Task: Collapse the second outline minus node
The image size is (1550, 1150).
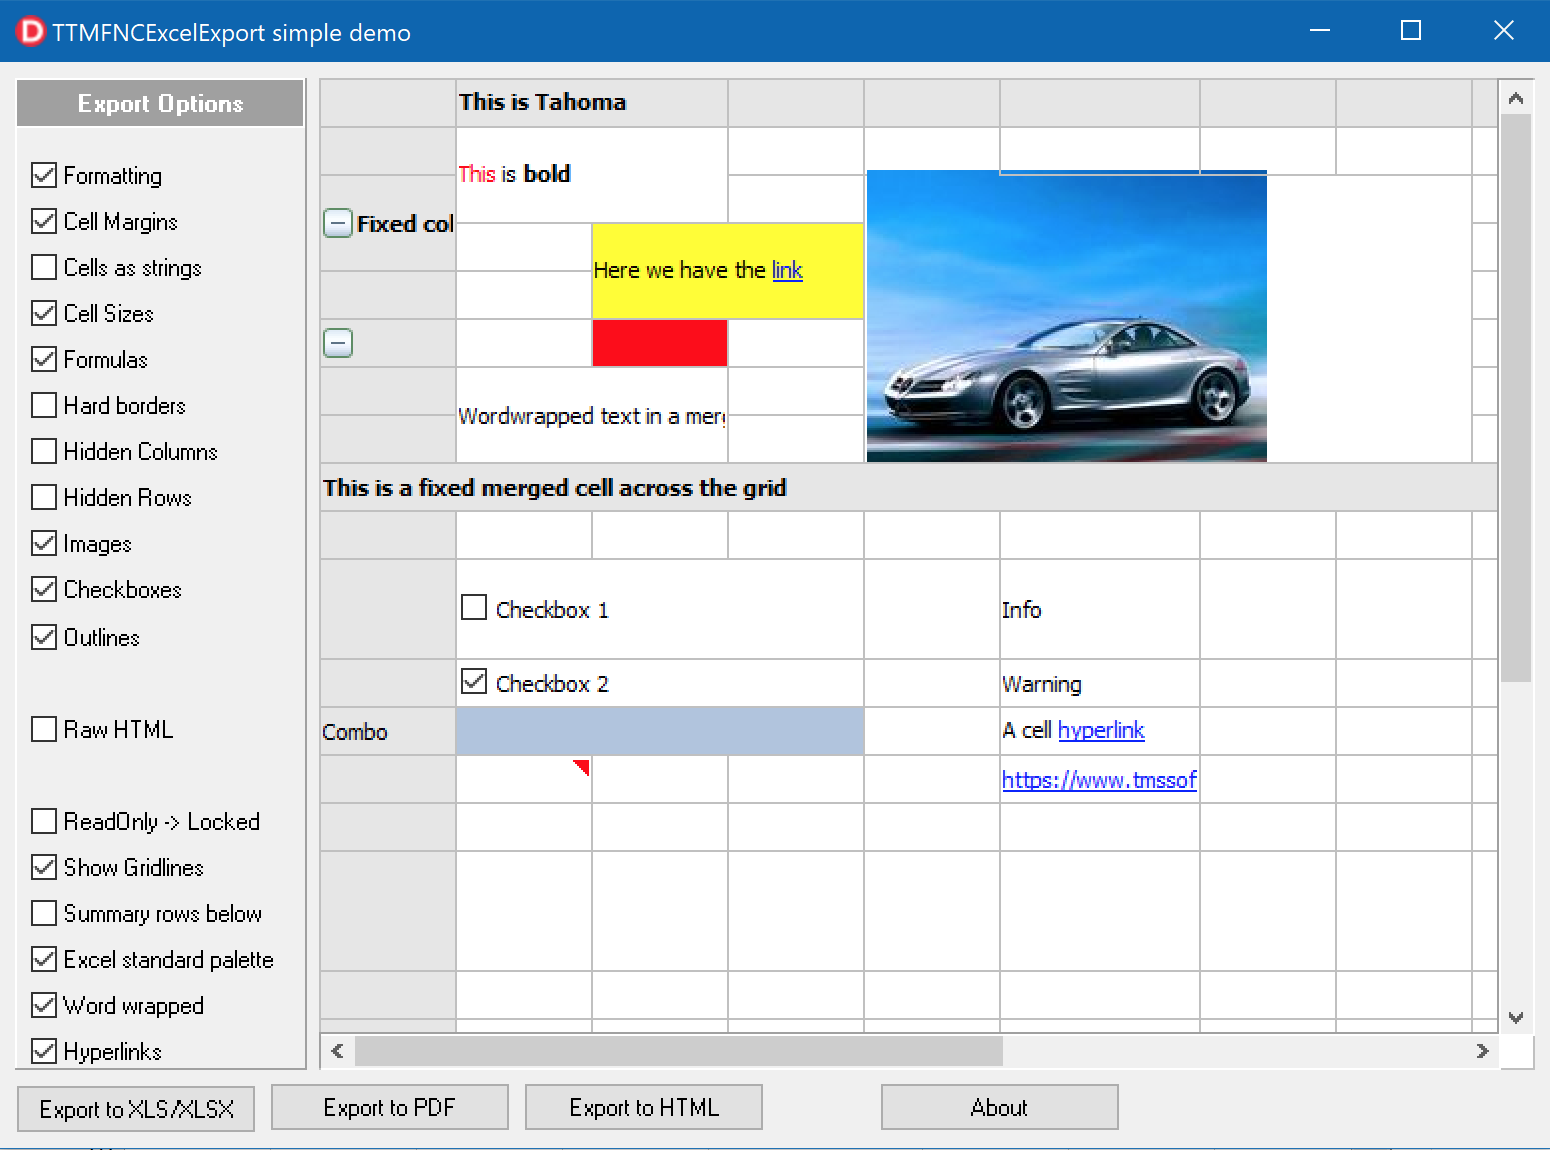Action: (x=338, y=343)
